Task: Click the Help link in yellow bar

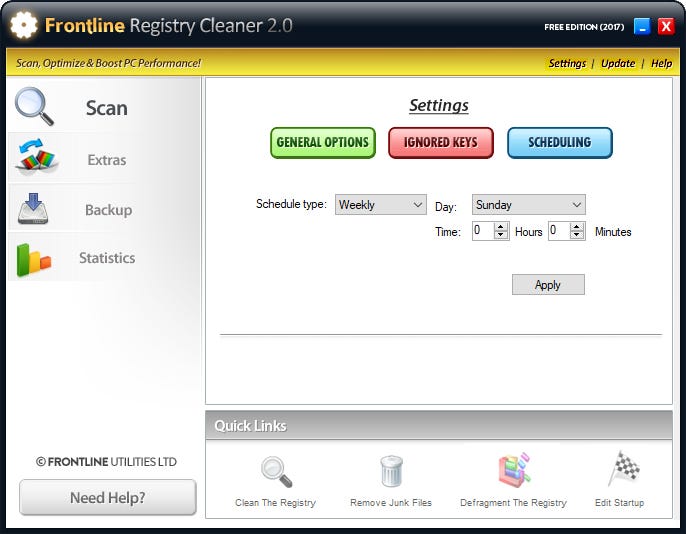Action: click(661, 63)
